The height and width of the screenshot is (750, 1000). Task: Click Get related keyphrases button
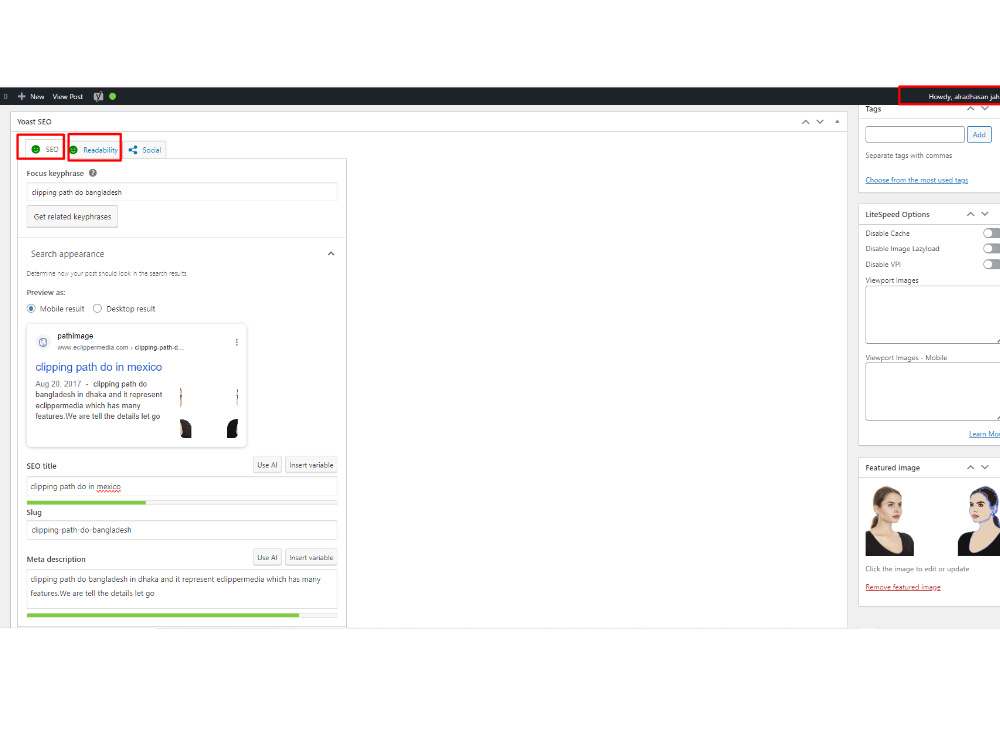72,217
